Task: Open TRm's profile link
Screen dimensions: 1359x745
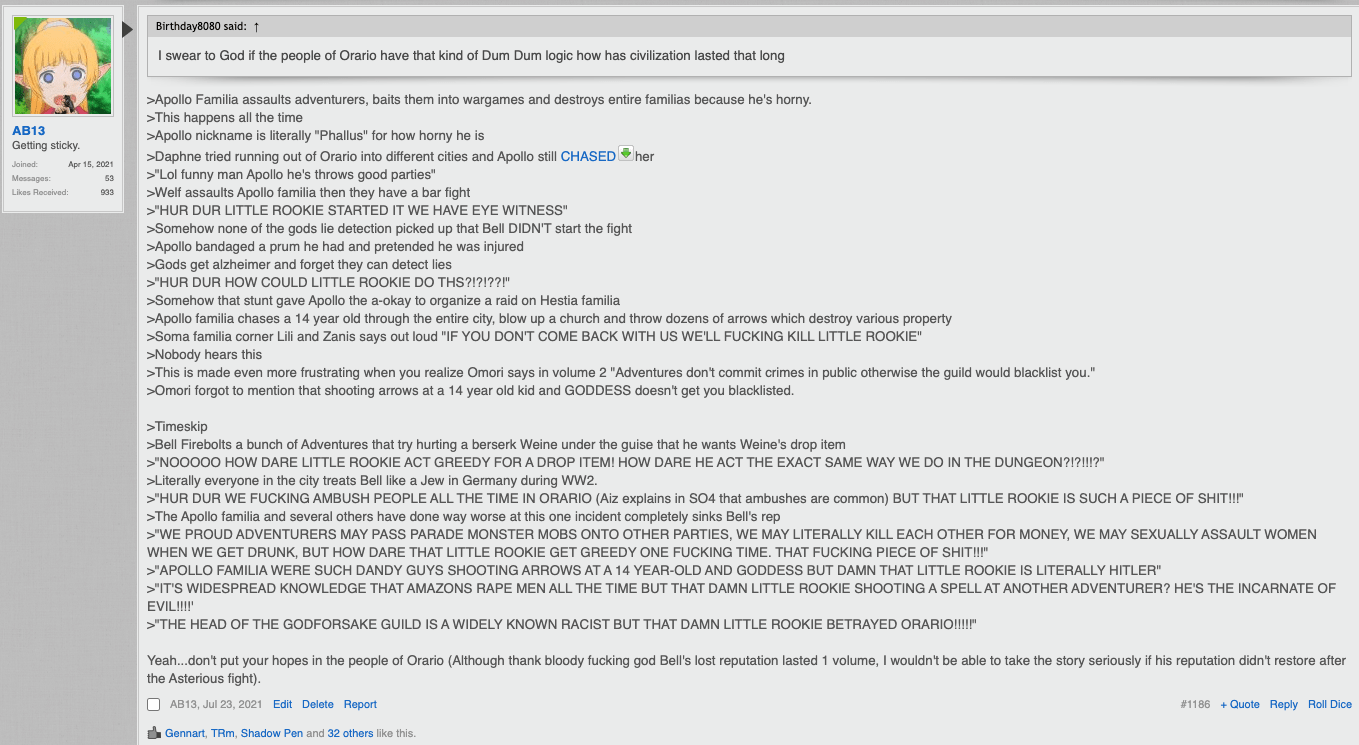Action: (x=222, y=733)
